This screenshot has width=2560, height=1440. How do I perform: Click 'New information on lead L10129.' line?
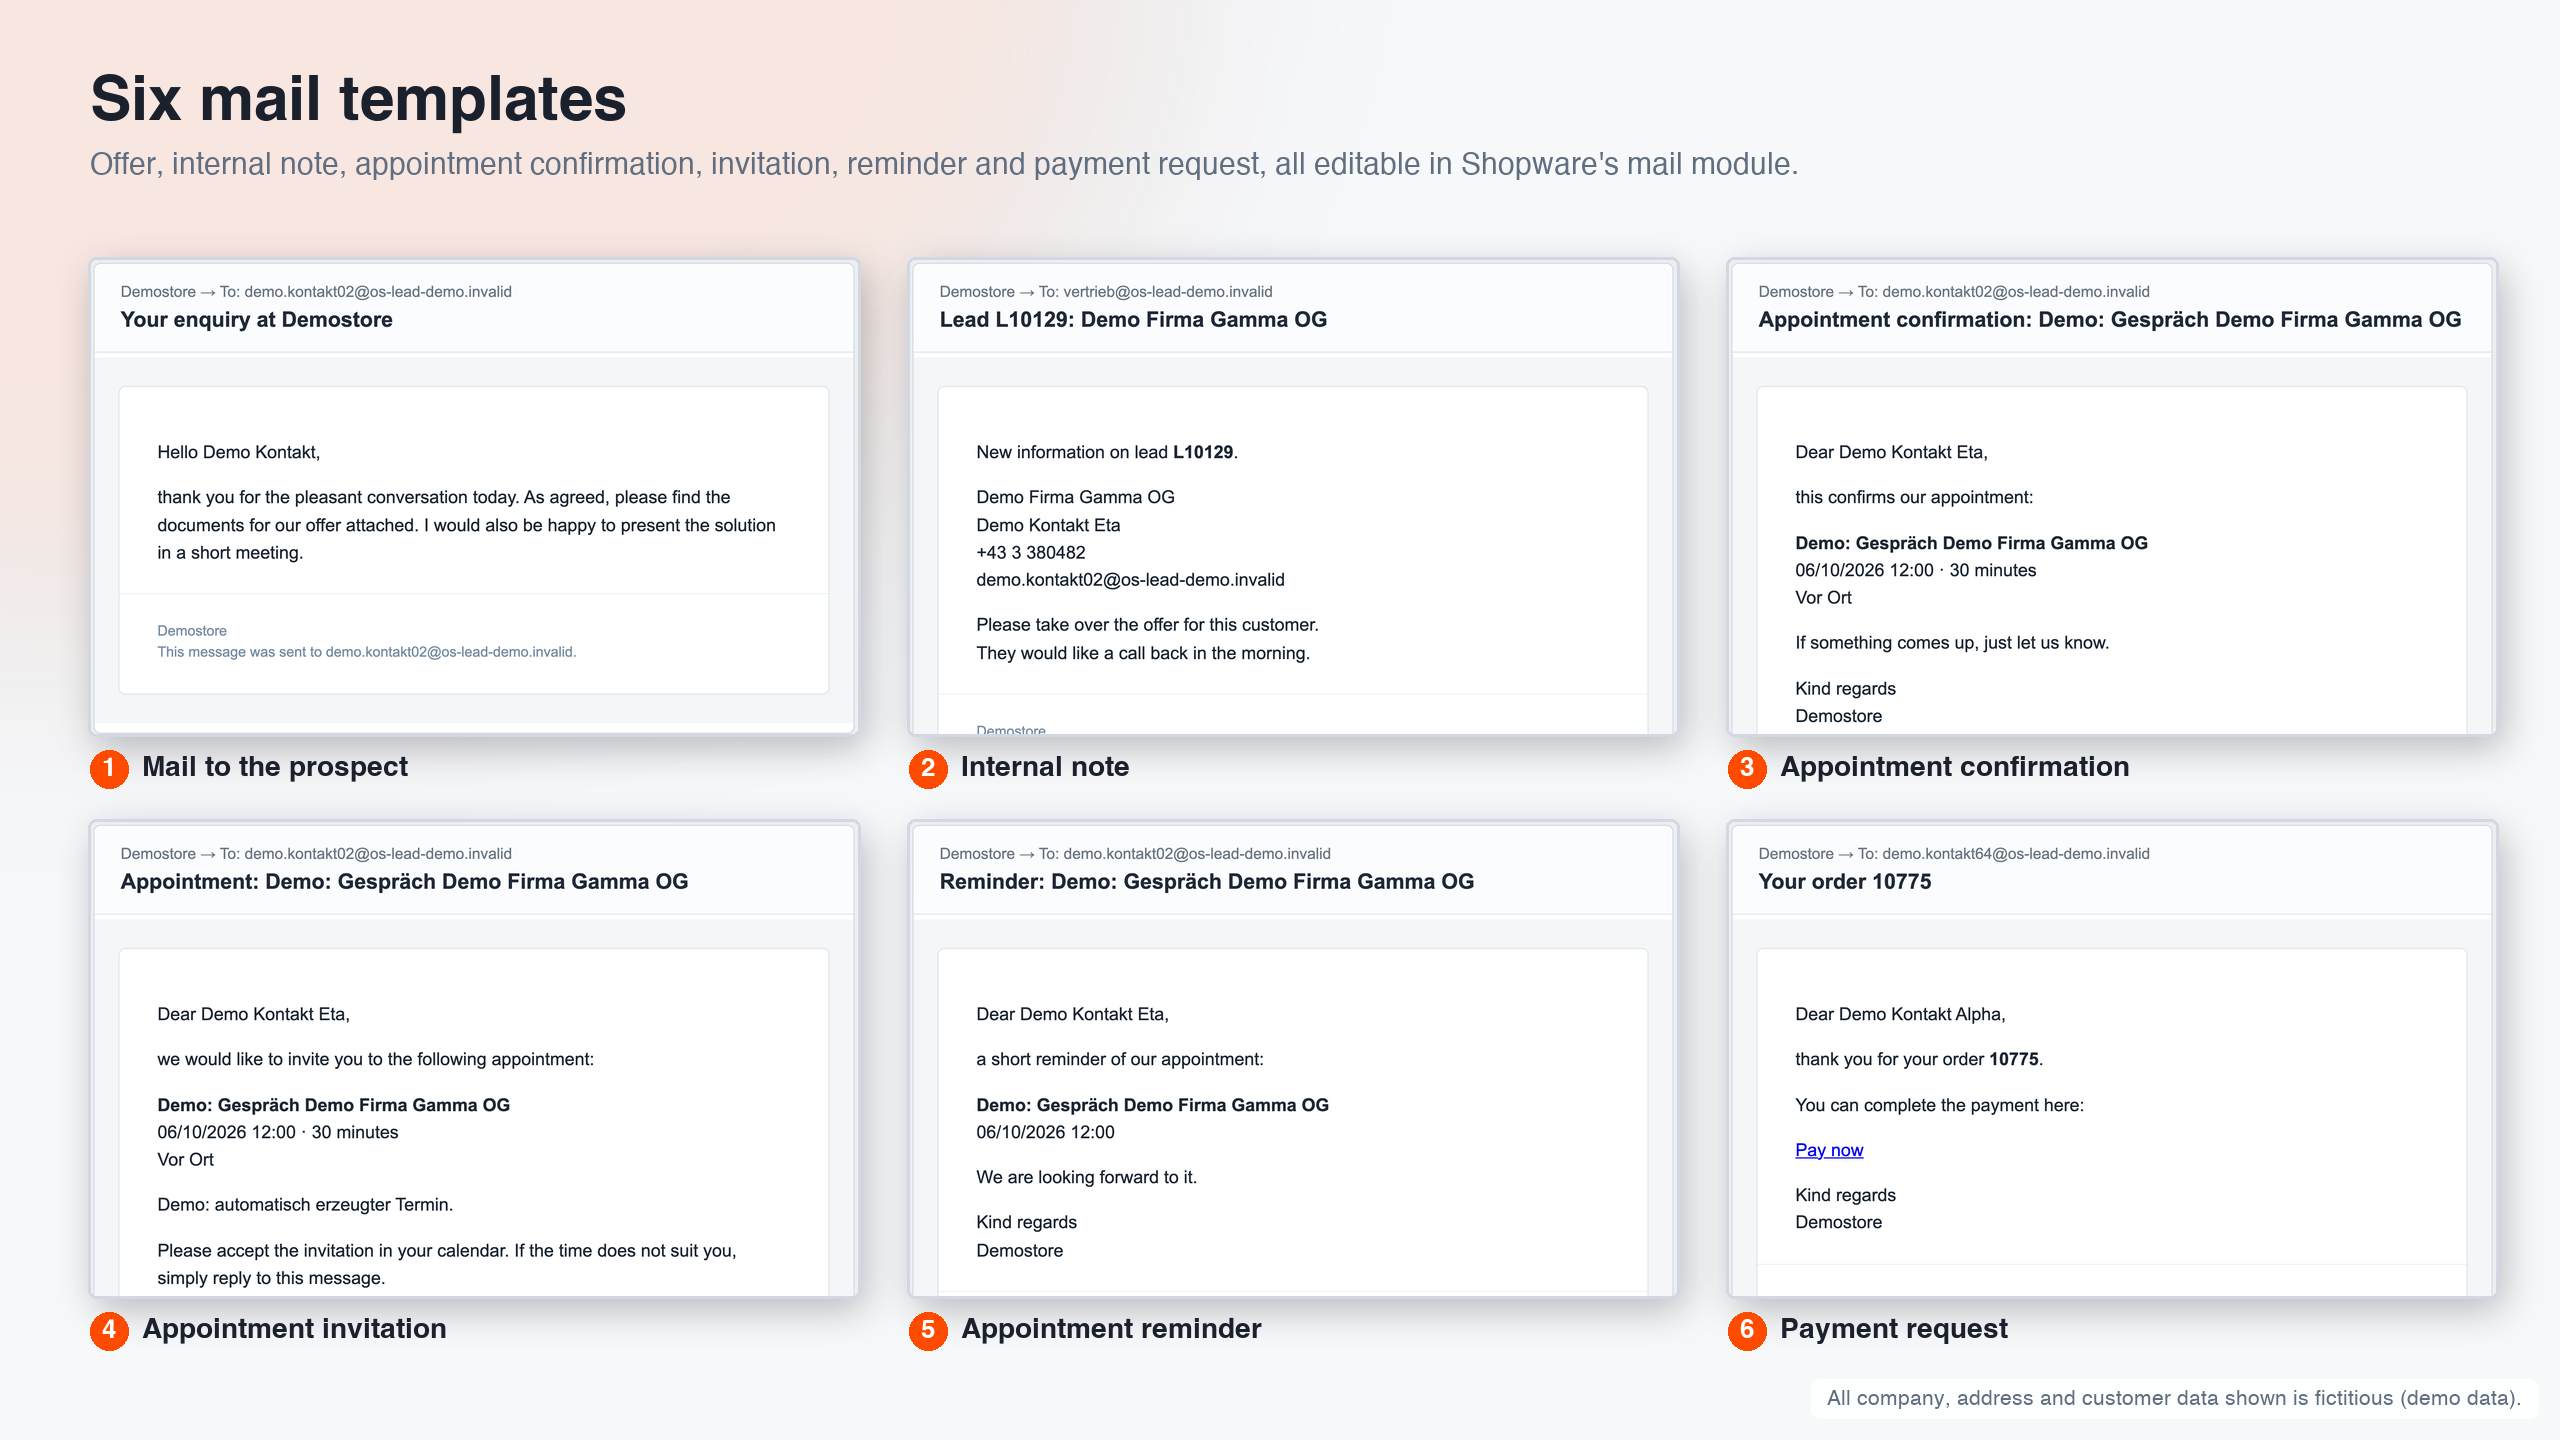1107,453
